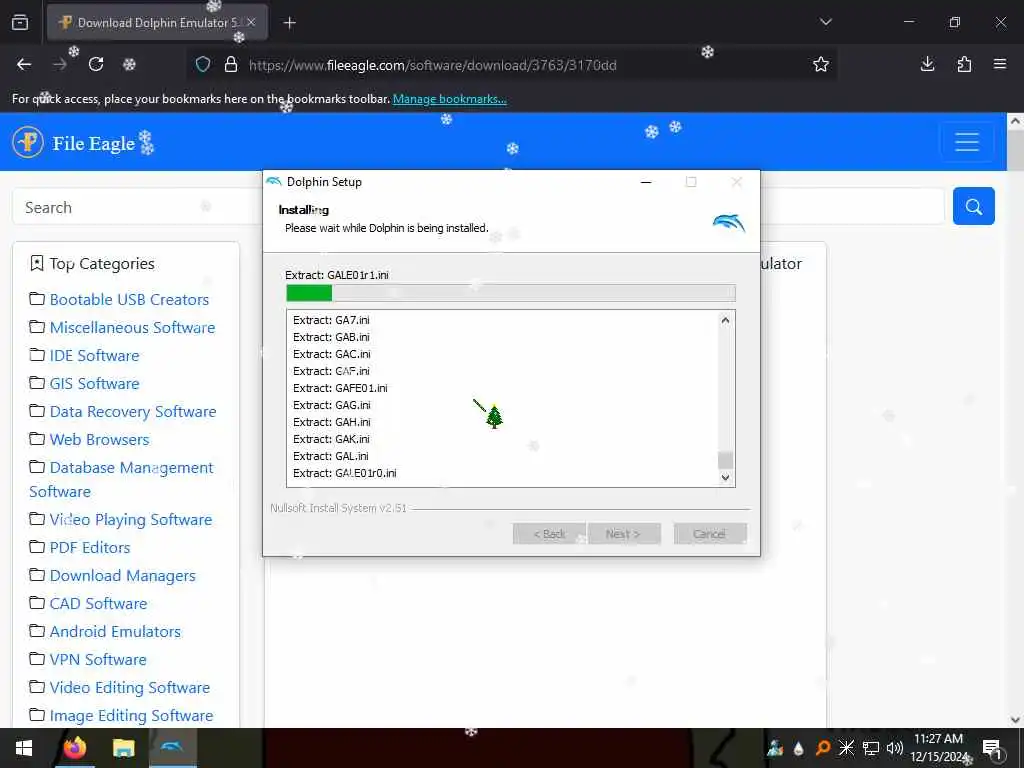This screenshot has height=768, width=1024.
Task: Click the Dolphin Setup title bar icon
Action: tap(274, 182)
